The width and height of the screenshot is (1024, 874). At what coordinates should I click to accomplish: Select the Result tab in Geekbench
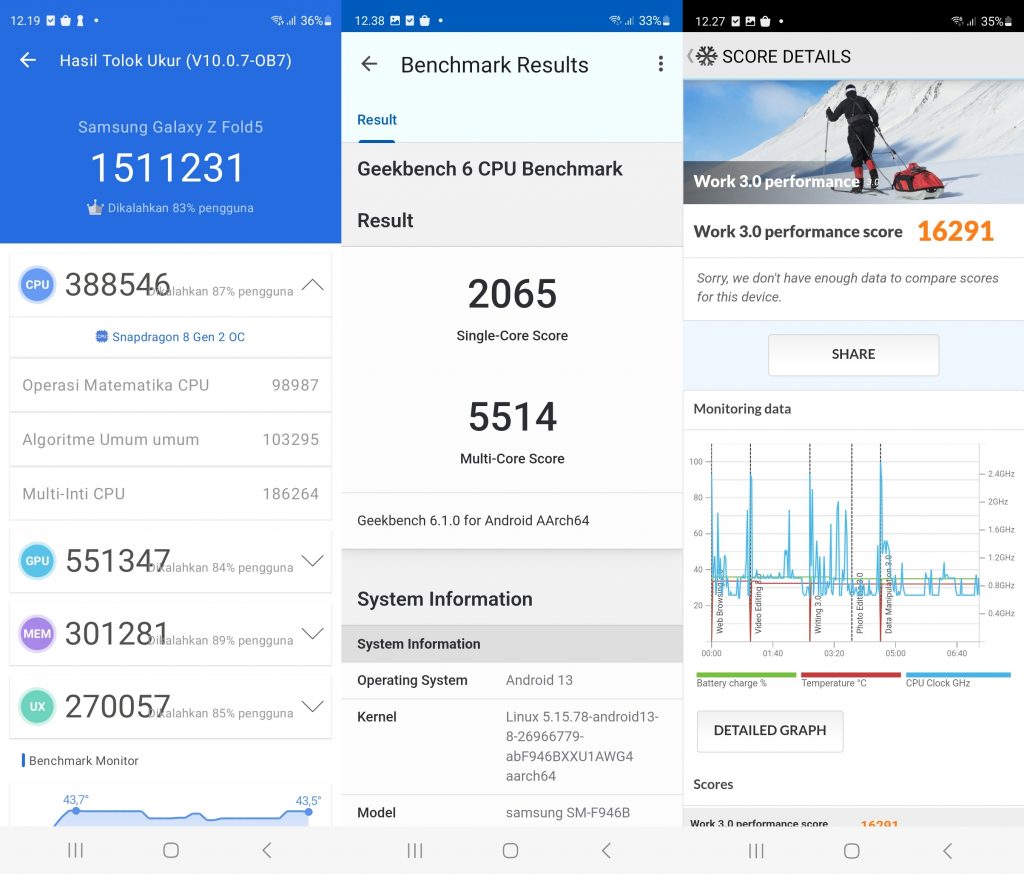[x=377, y=120]
